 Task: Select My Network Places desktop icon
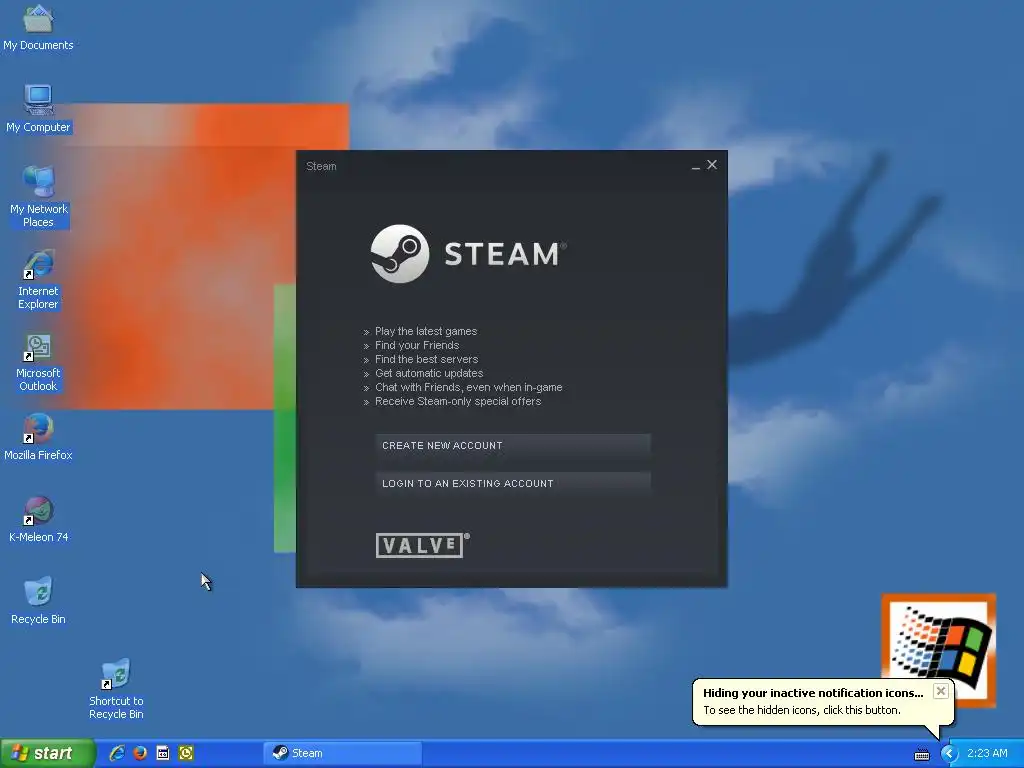click(x=38, y=197)
